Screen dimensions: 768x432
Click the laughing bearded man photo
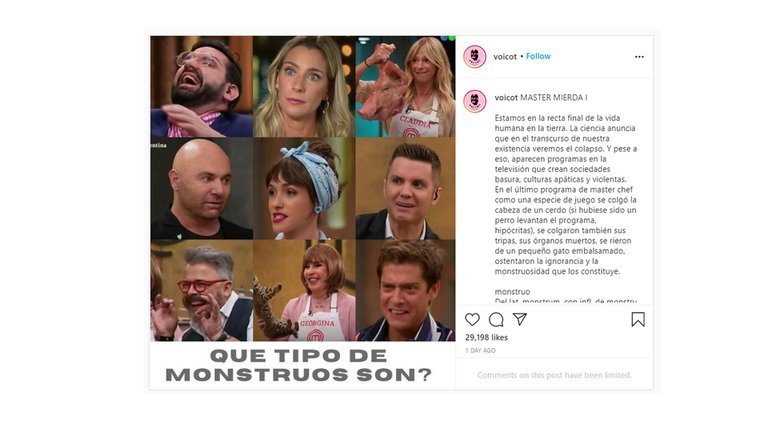(202, 87)
